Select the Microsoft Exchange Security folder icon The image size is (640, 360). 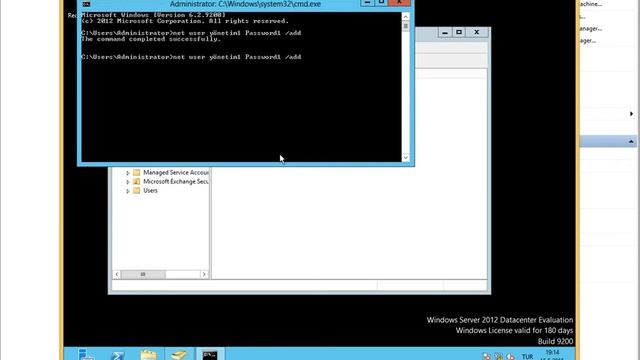137,182
